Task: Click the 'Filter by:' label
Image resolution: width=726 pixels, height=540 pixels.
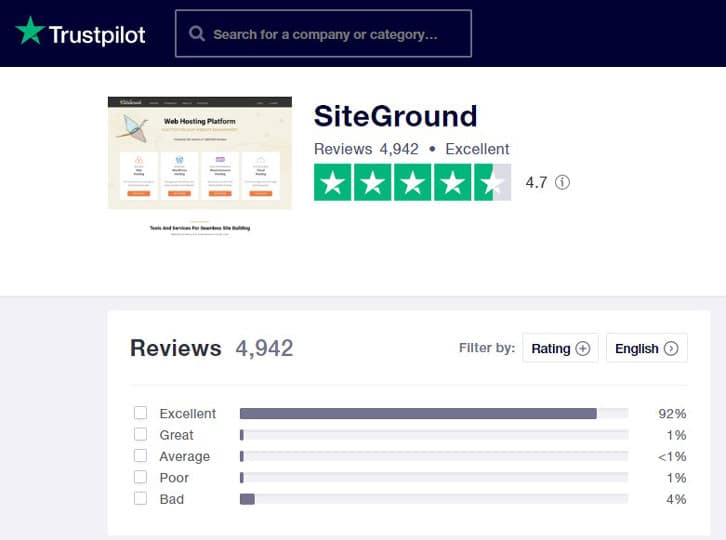Action: (x=487, y=348)
